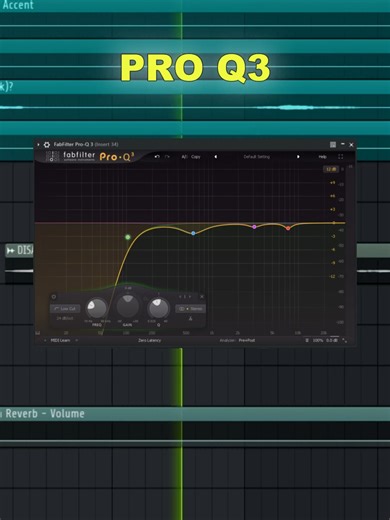Toggle the global bypass icon
Screen dimensions: 390x520
(x=307, y=340)
